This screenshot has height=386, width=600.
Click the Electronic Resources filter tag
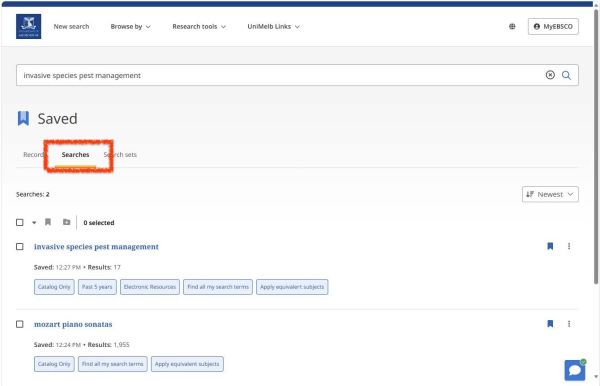coord(150,287)
